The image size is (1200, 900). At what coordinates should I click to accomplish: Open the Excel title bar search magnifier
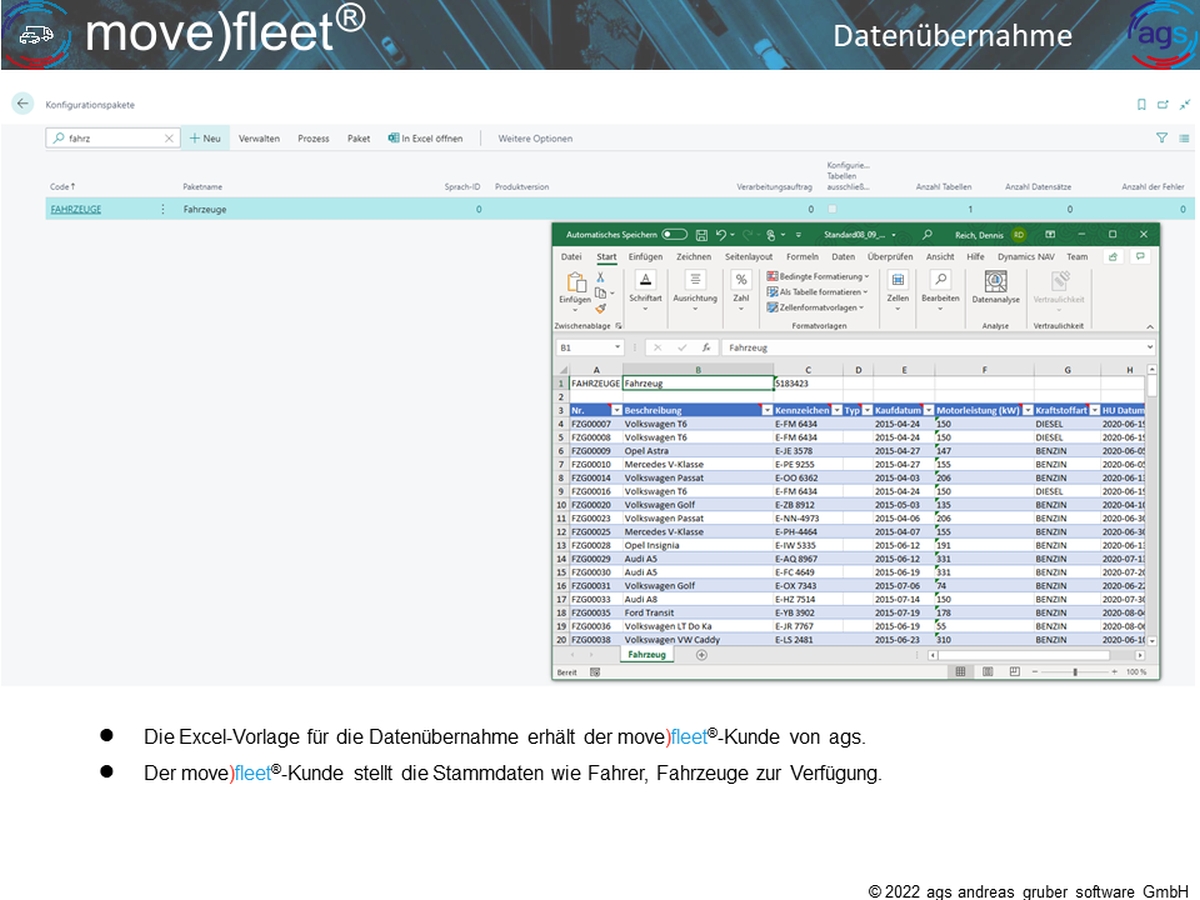point(928,235)
